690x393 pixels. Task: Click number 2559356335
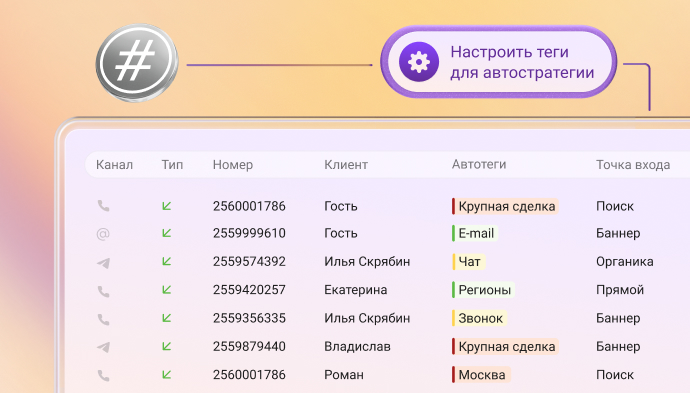point(249,318)
